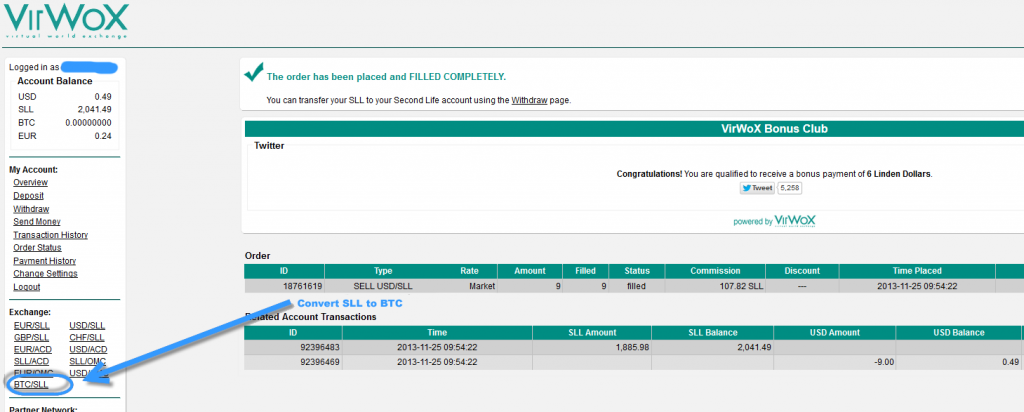Click the VirWoX logo at page top

point(67,20)
